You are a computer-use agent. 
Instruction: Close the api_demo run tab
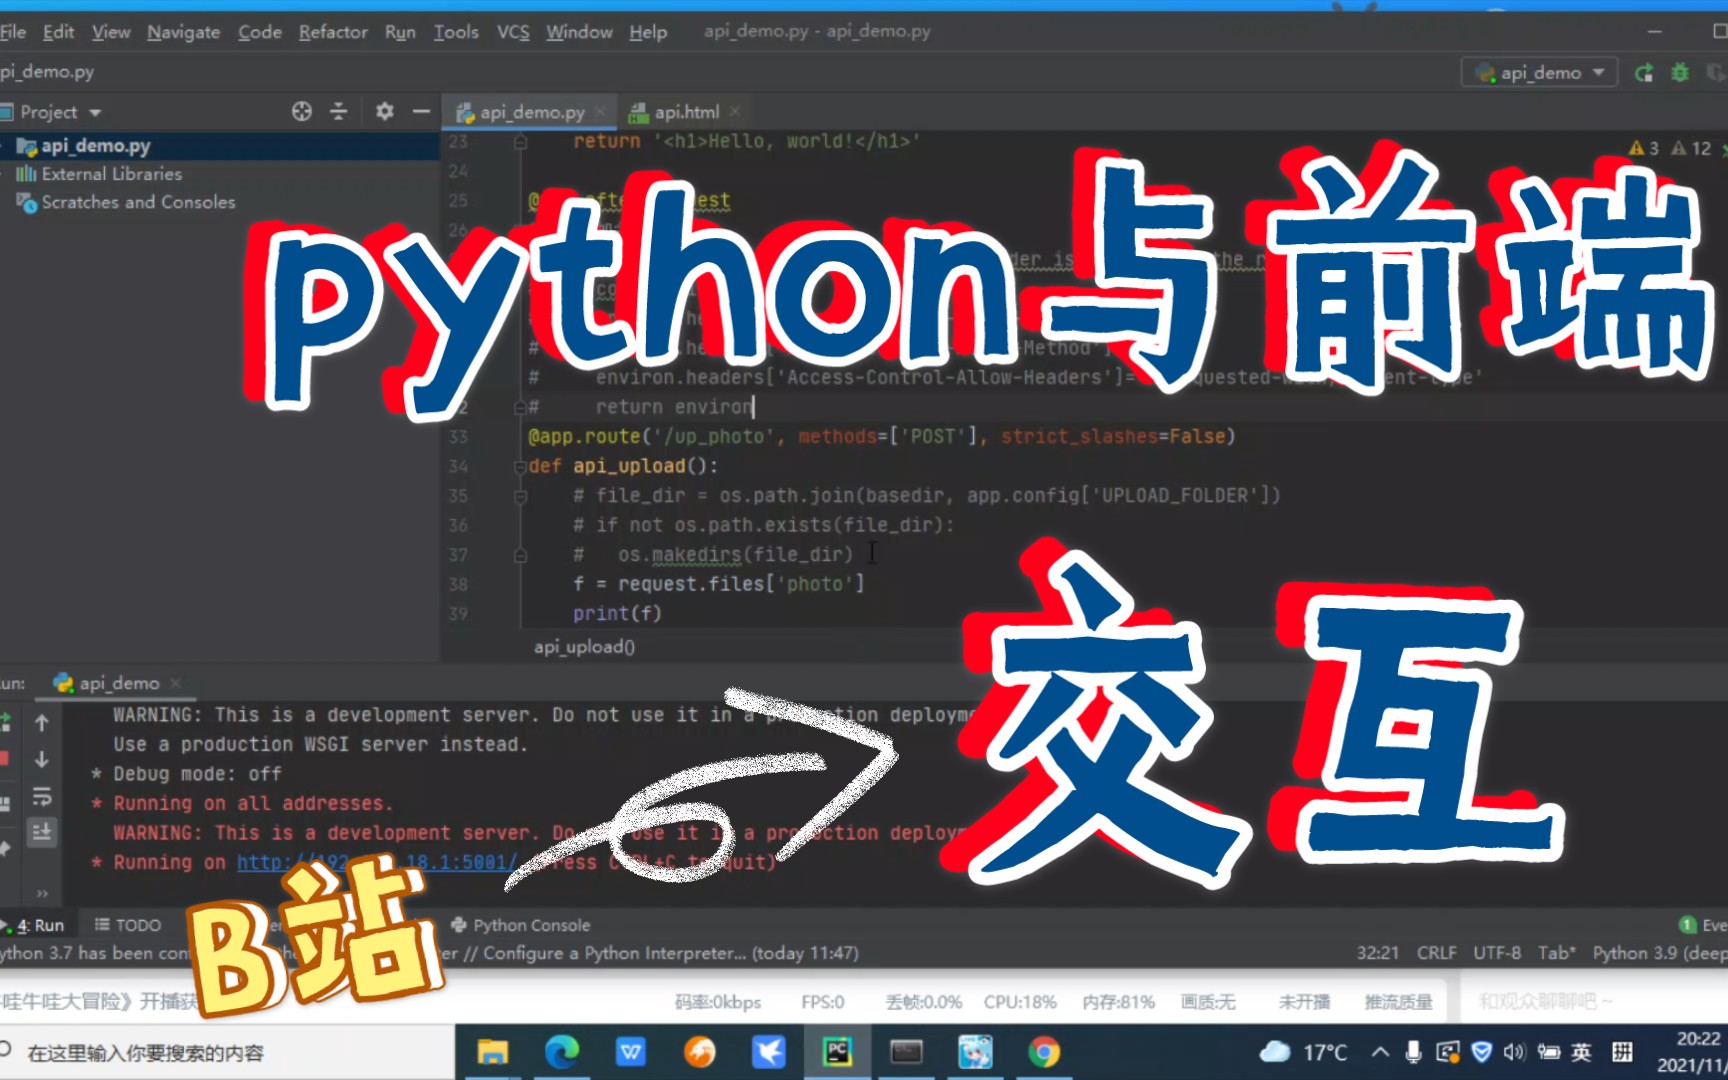[x=176, y=683]
